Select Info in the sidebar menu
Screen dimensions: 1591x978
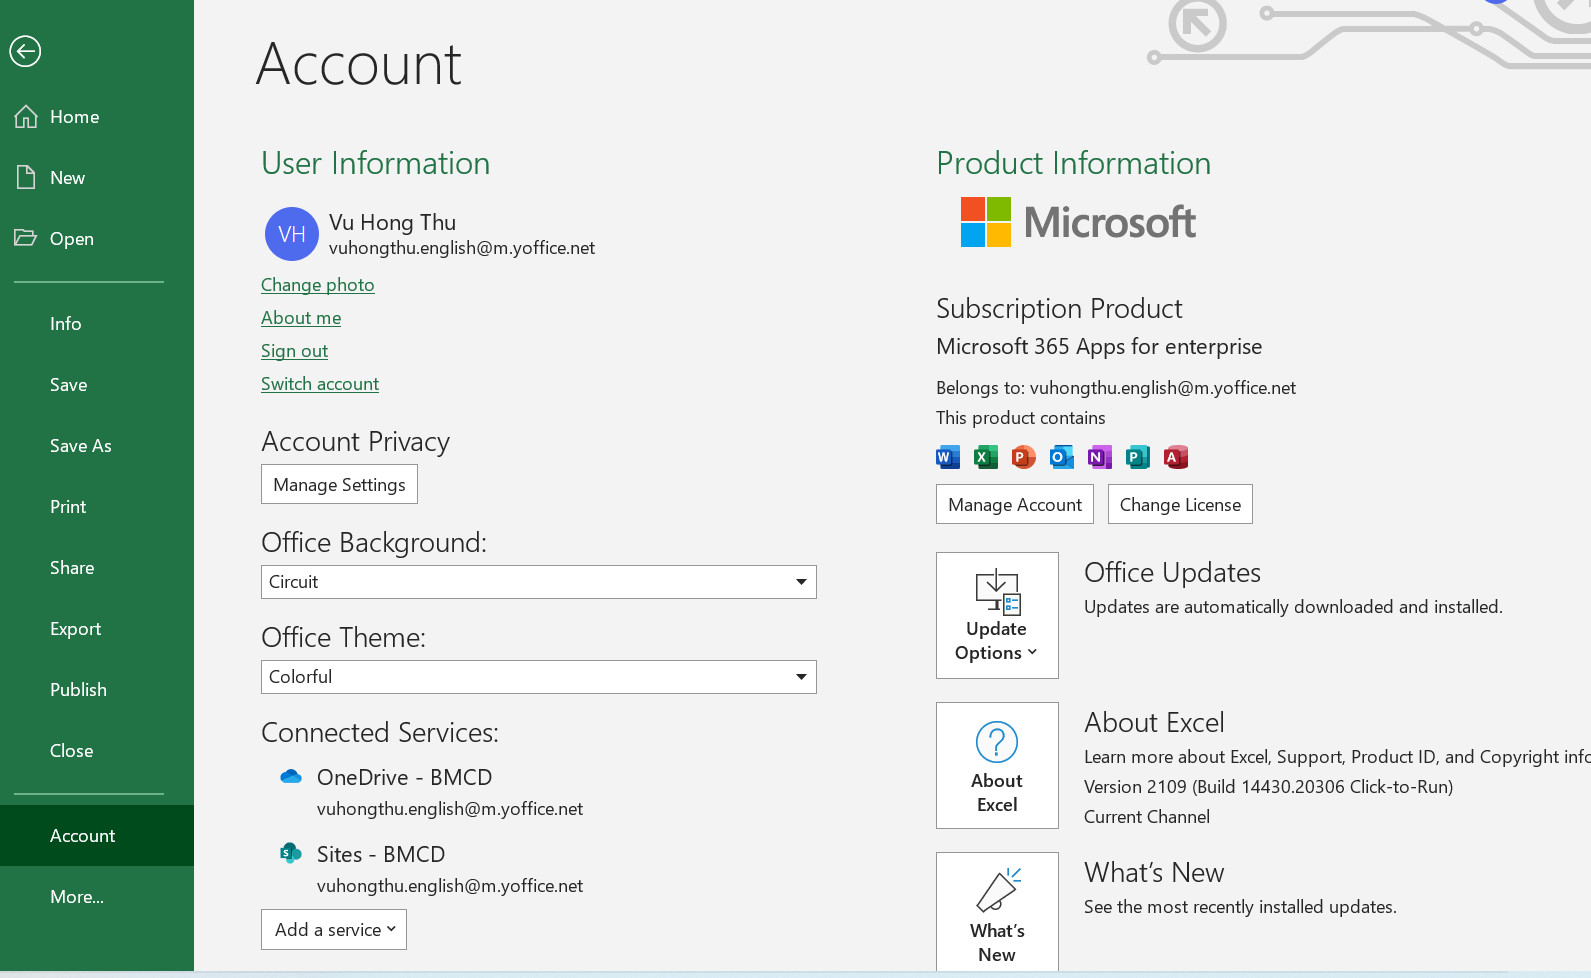66,324
